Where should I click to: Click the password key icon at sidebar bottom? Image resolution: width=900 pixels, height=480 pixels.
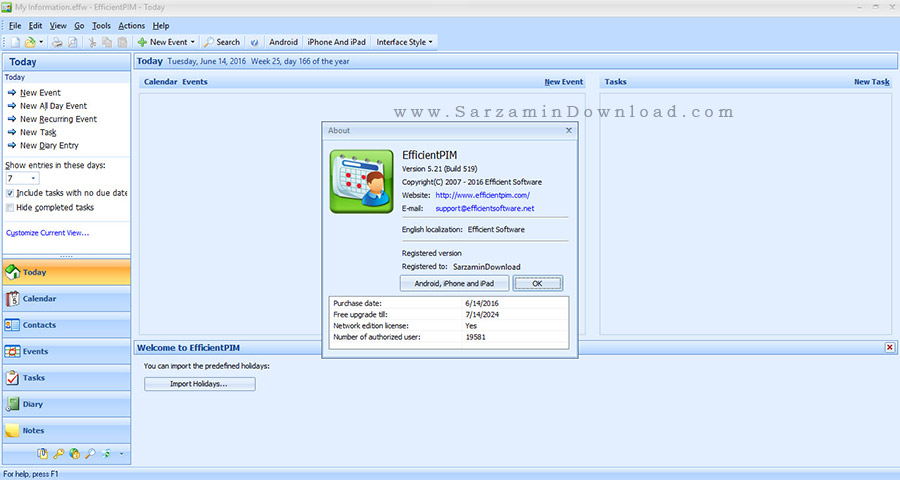click(x=59, y=454)
